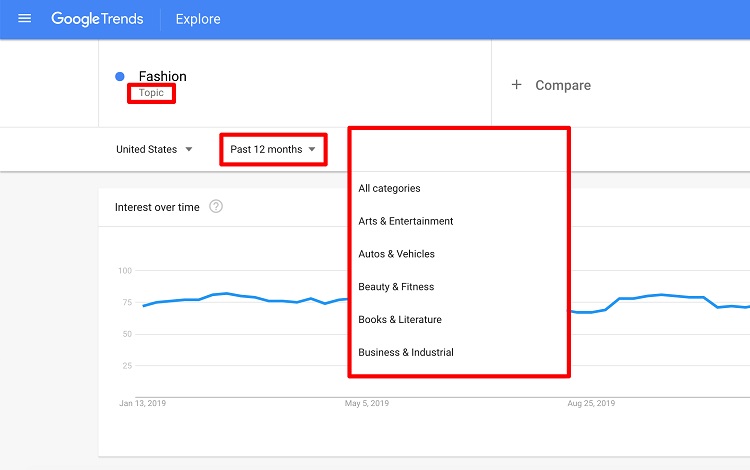Click the 25 value on chart axis

pyautogui.click(x=127, y=366)
